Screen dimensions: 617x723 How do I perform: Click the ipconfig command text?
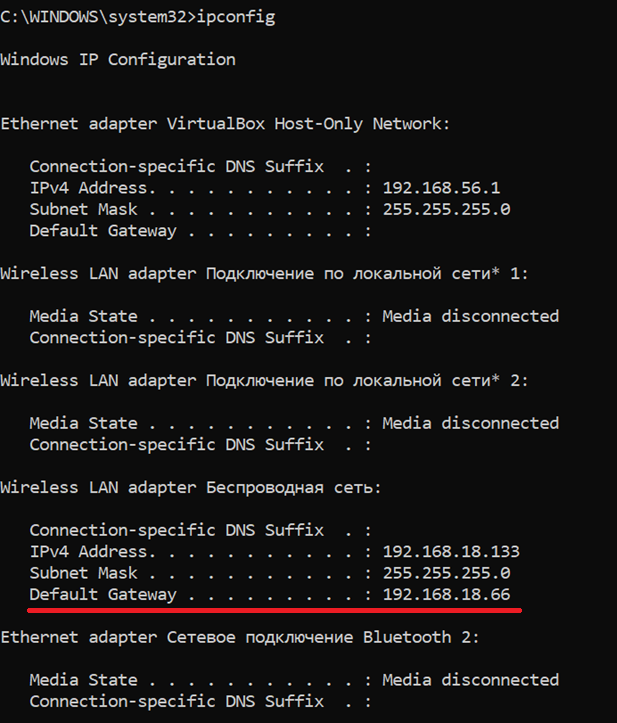click(x=236, y=18)
